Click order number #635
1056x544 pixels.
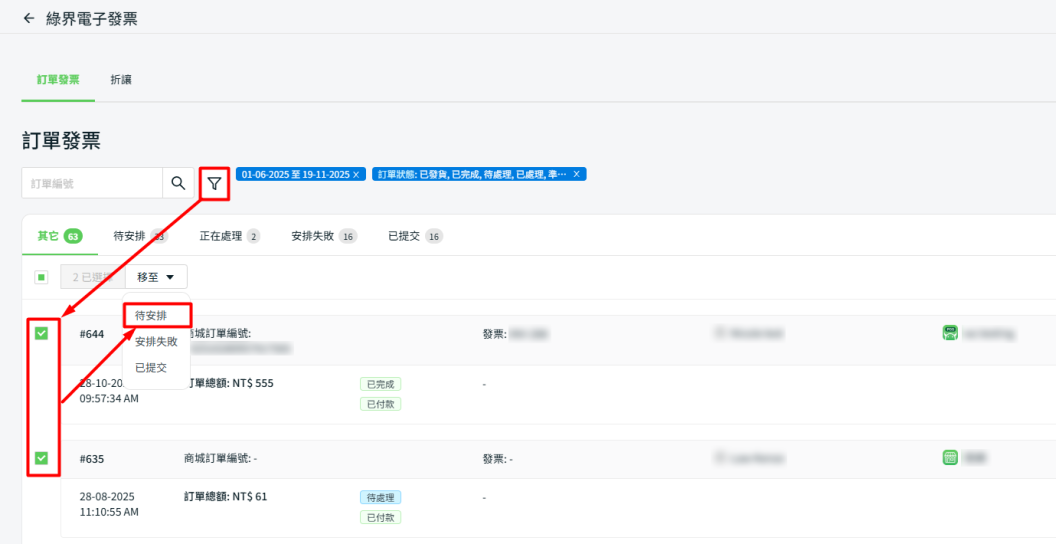[92, 459]
